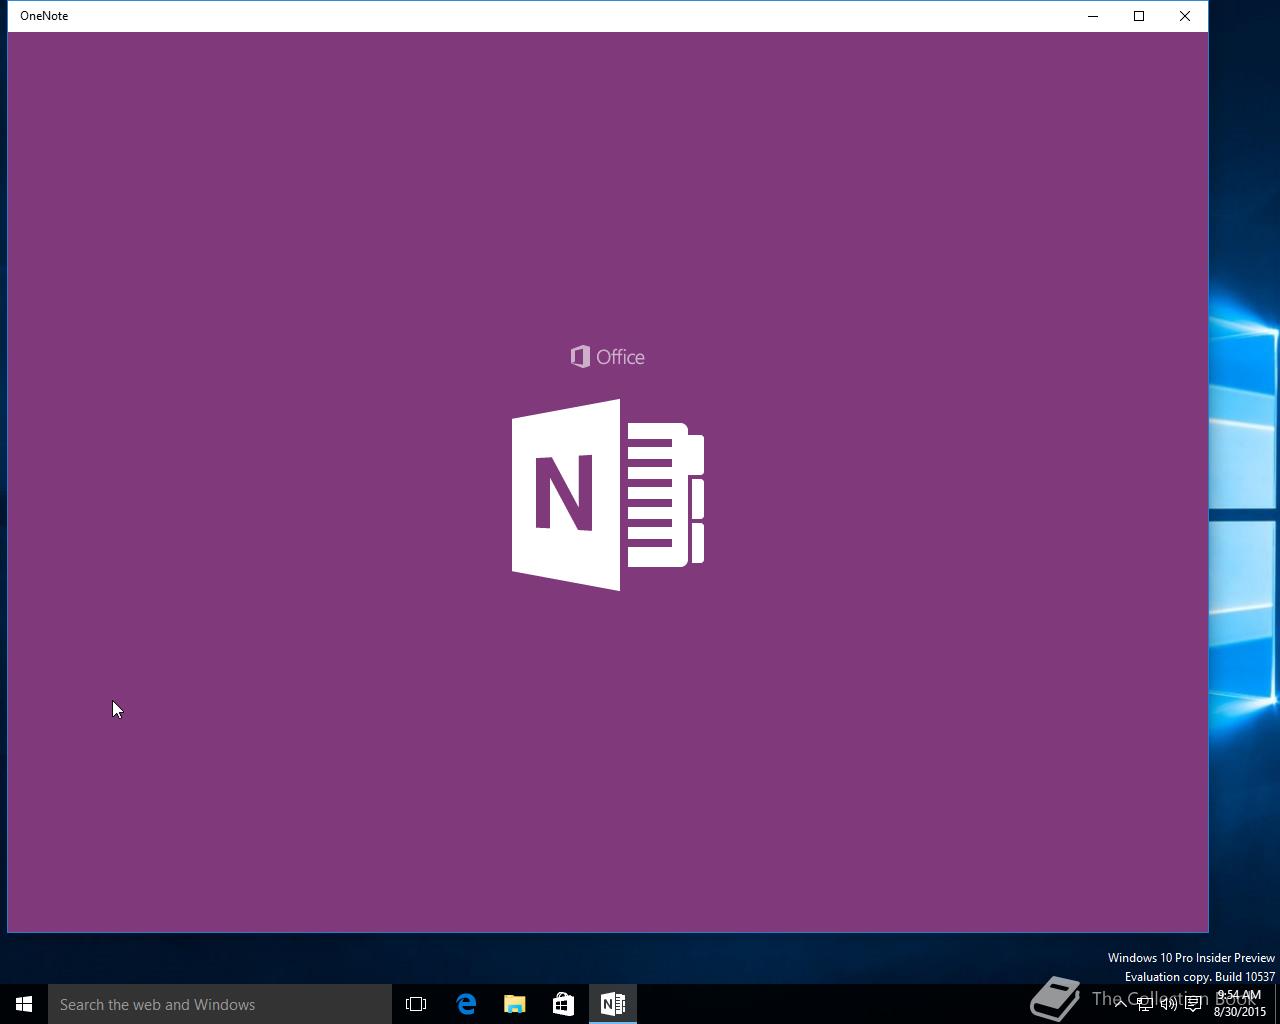
Task: Minimize the OneNote window
Action: (1093, 16)
